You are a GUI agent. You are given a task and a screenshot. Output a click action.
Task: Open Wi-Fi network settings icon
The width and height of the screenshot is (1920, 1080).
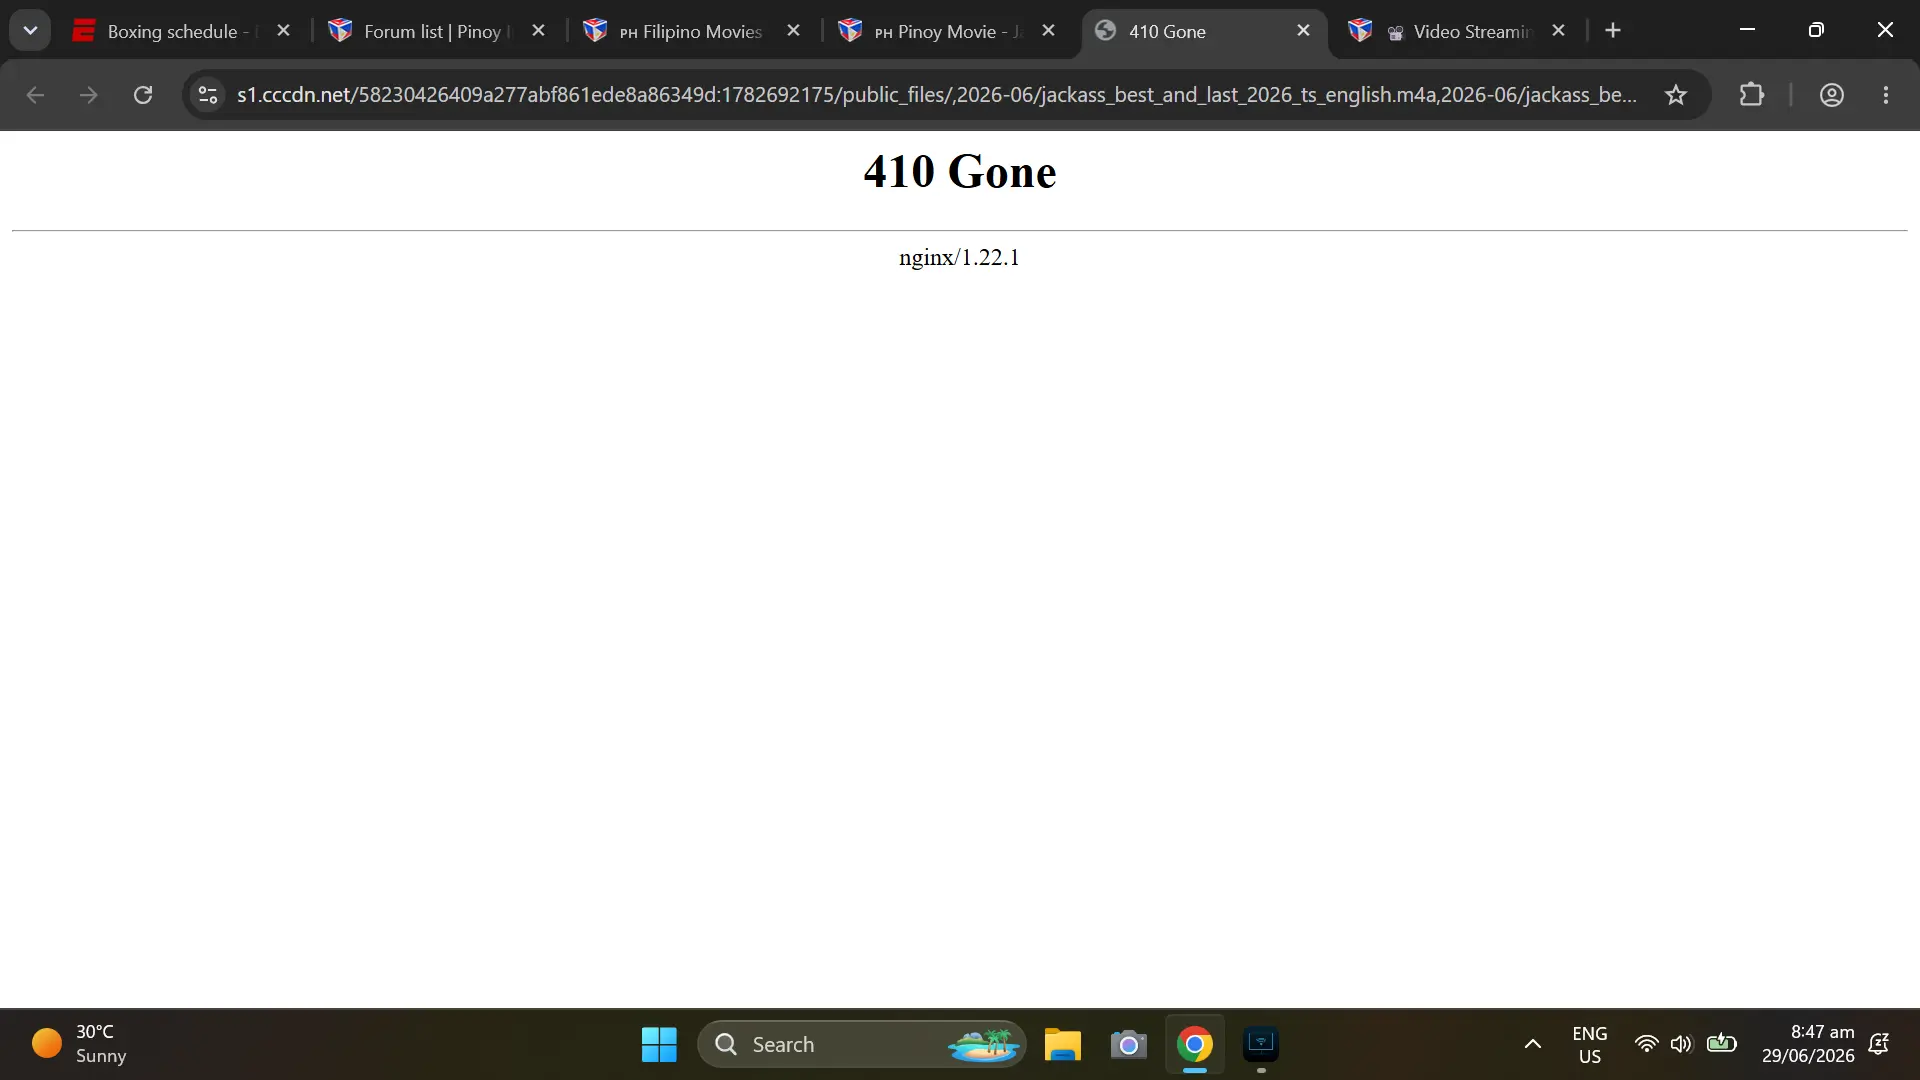[1646, 1045]
